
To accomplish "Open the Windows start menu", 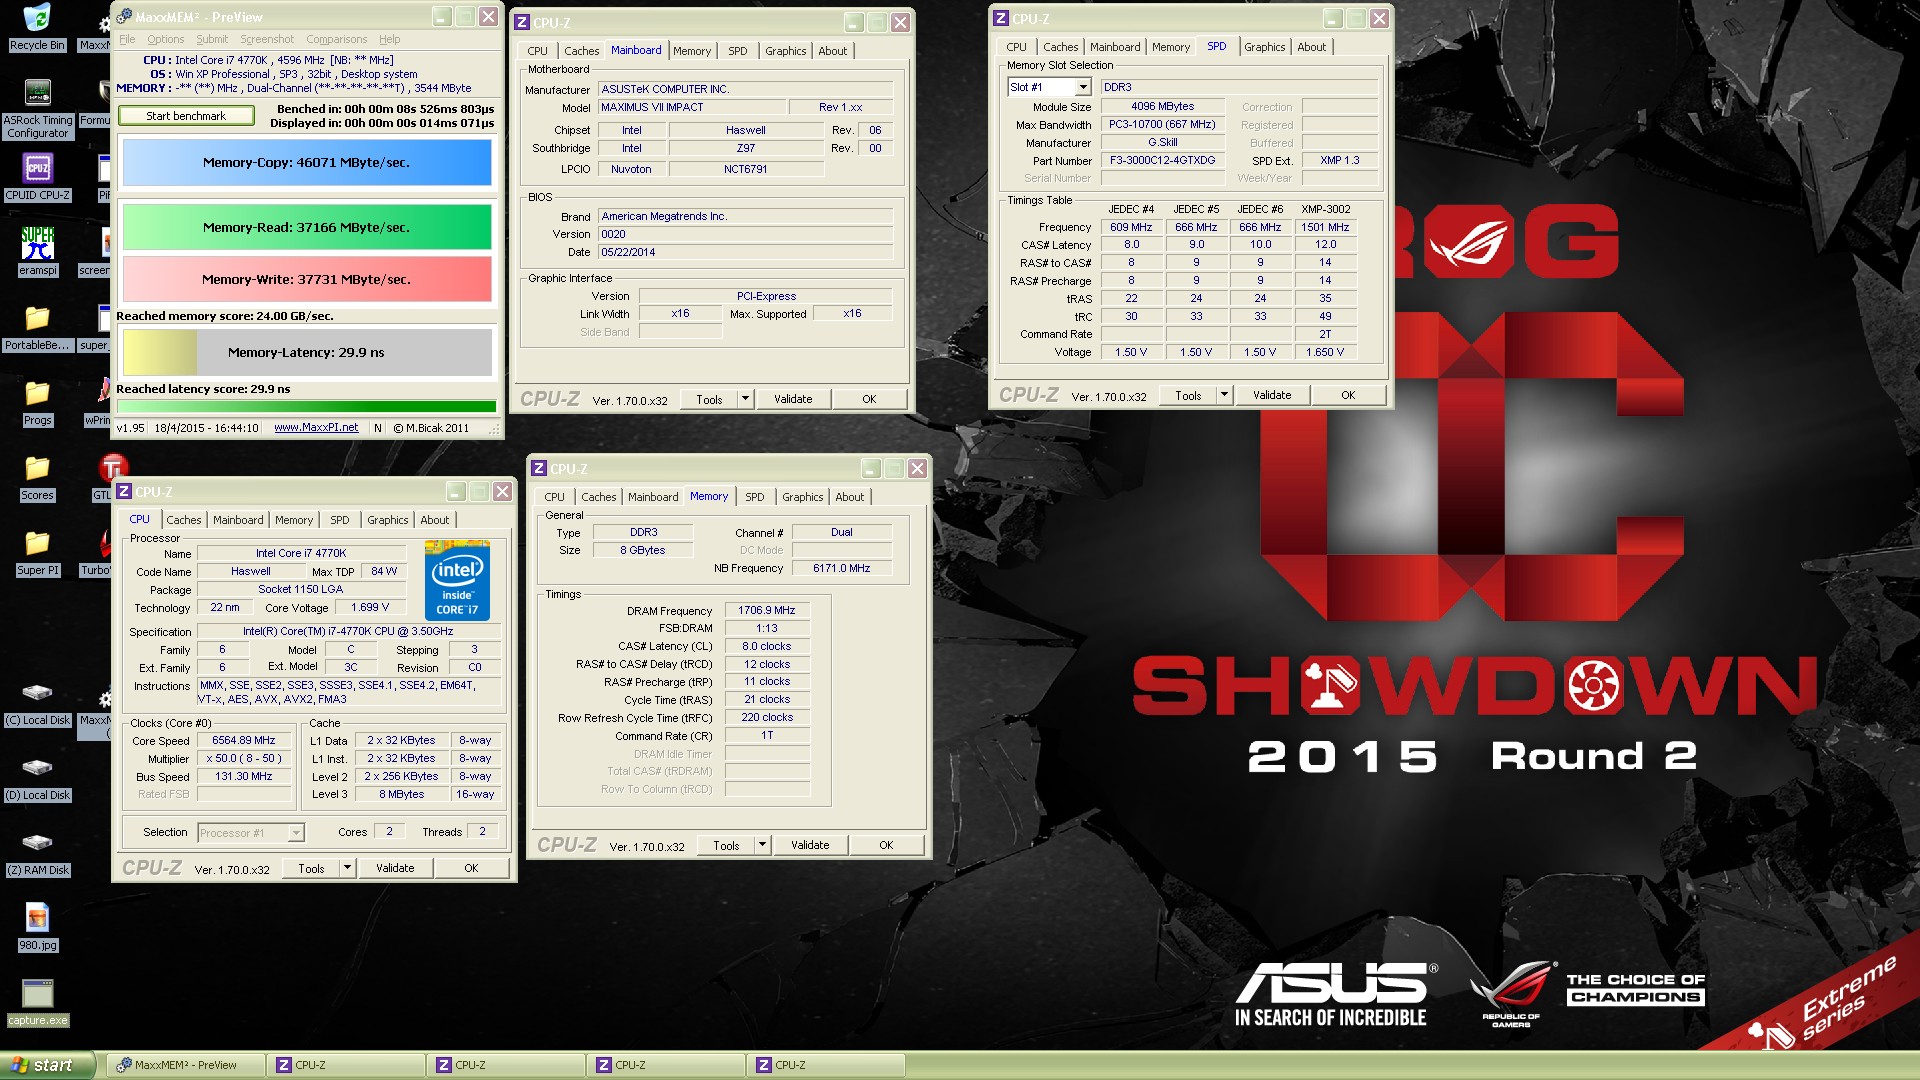I will pos(48,1065).
